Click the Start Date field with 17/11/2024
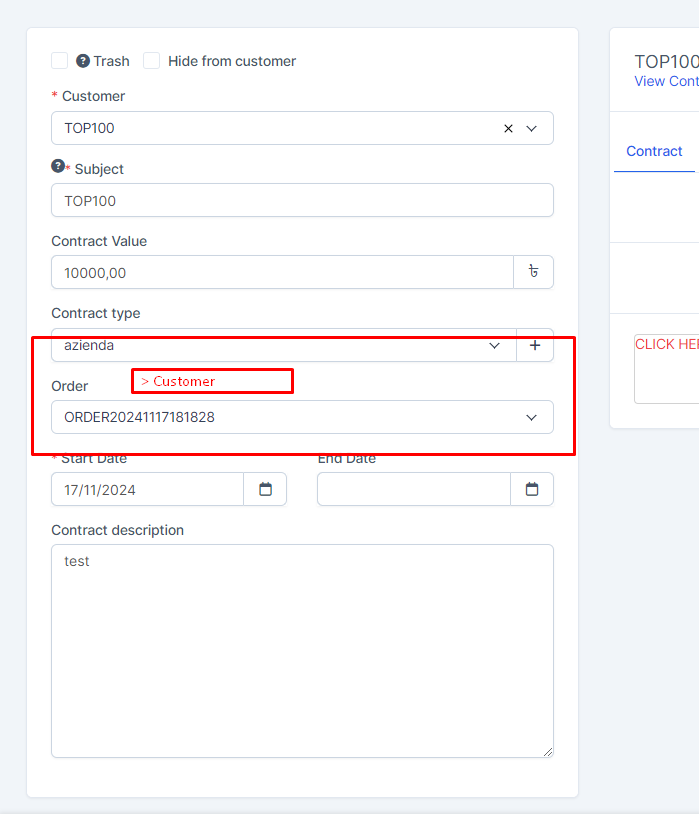 coord(147,489)
